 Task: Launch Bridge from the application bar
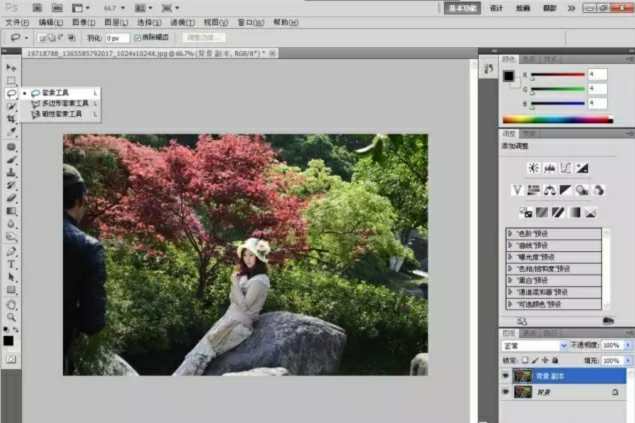click(x=37, y=8)
